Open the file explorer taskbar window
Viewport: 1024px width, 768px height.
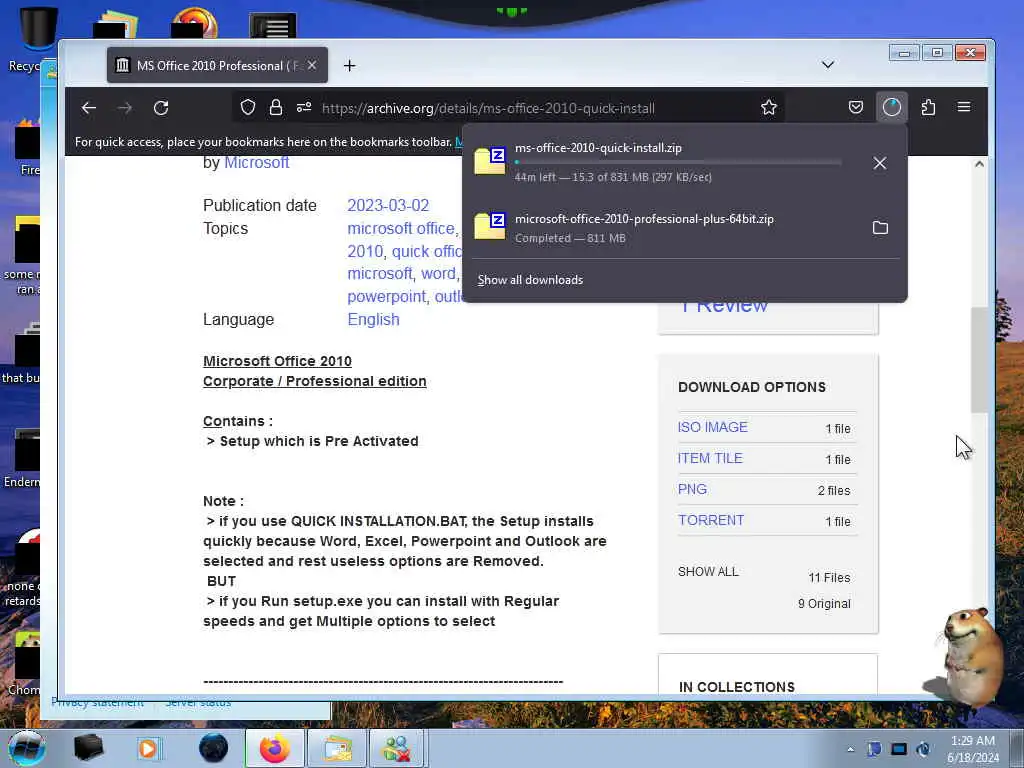pyautogui.click(x=336, y=748)
